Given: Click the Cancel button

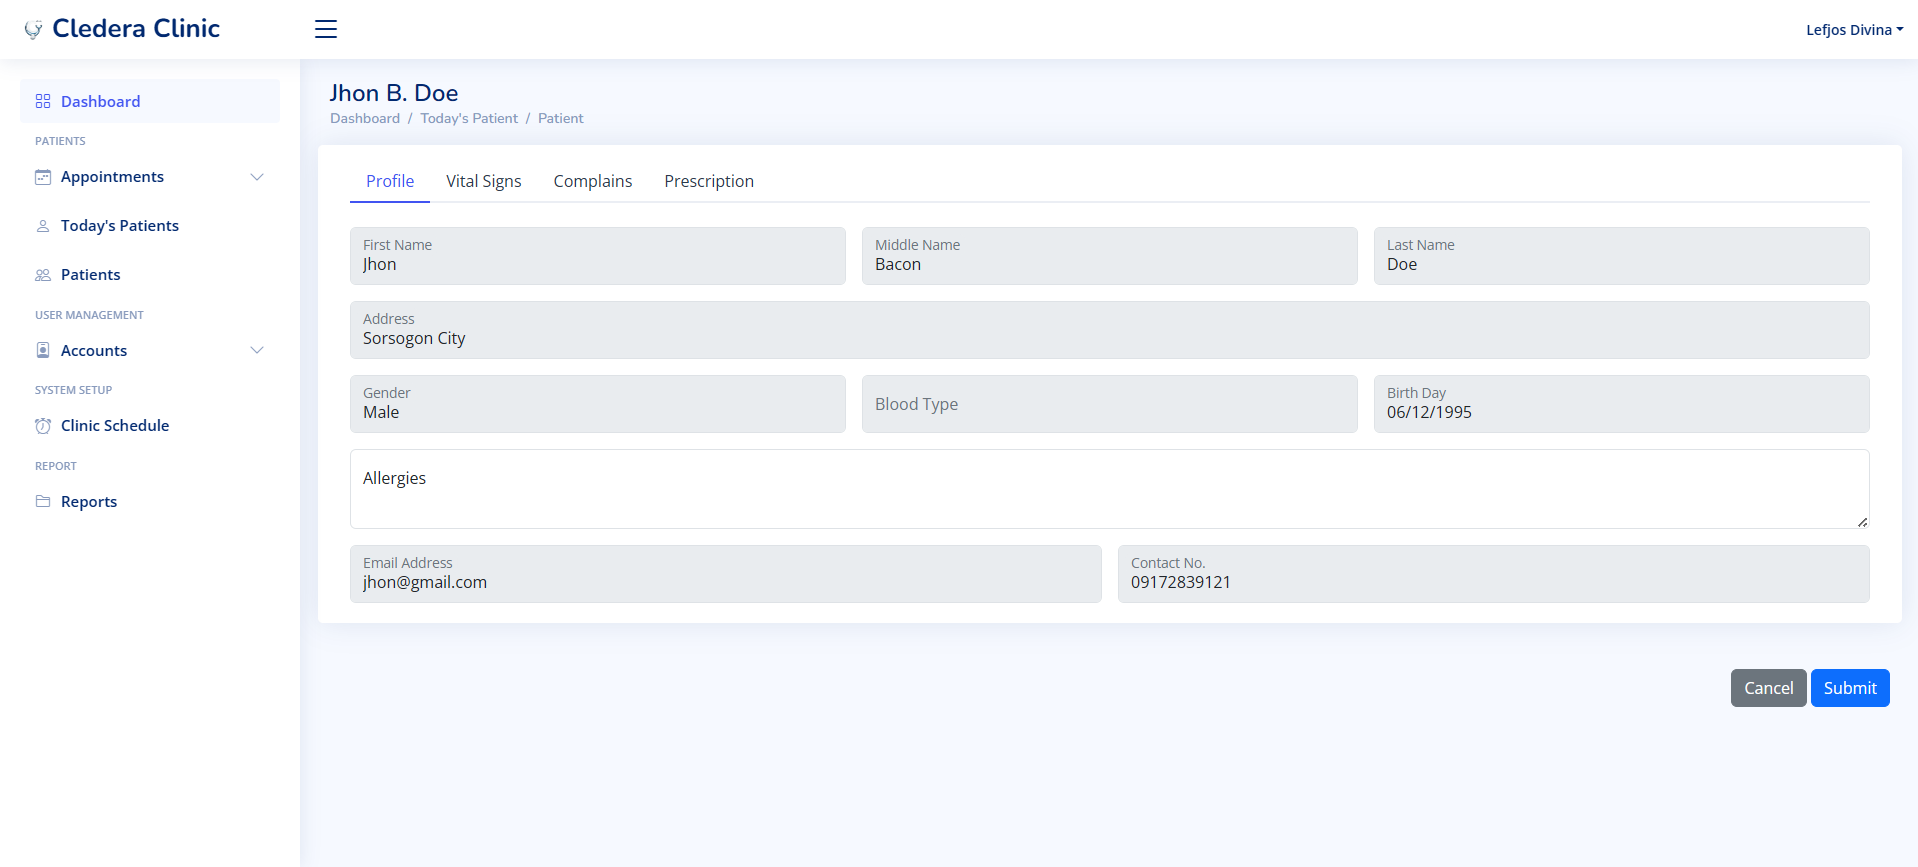Looking at the screenshot, I should coord(1767,688).
